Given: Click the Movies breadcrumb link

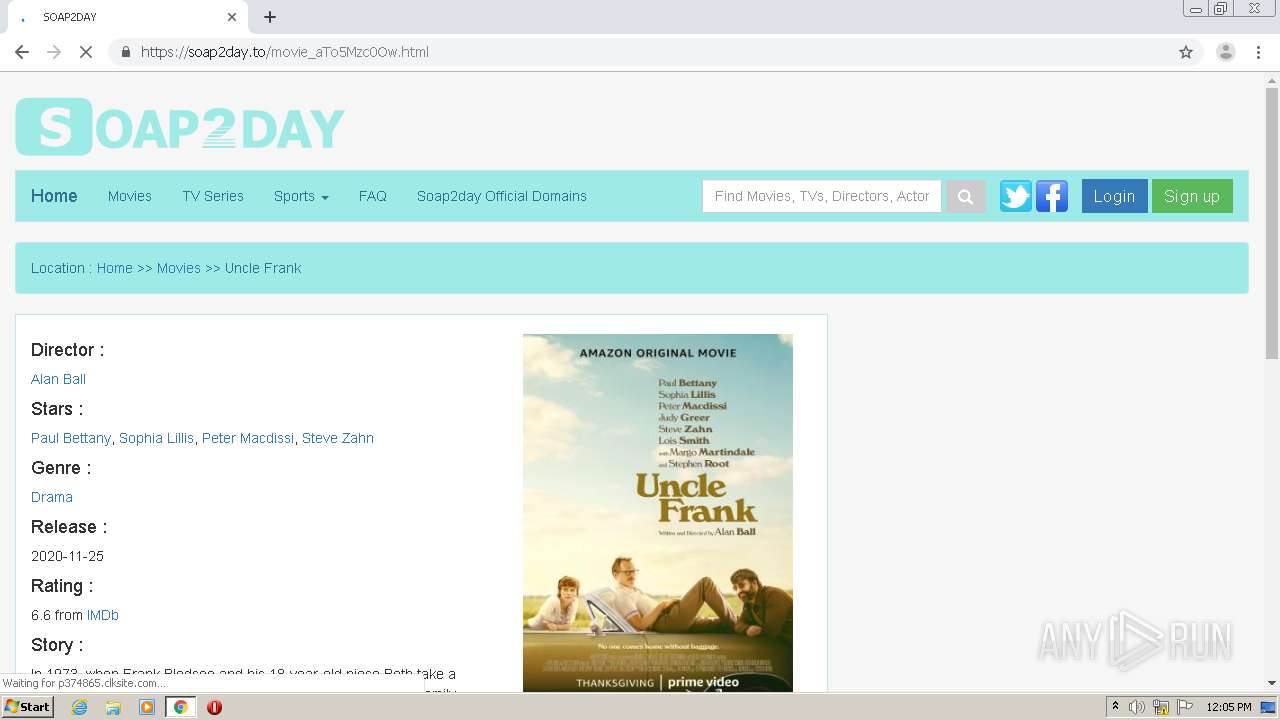Looking at the screenshot, I should (x=179, y=268).
